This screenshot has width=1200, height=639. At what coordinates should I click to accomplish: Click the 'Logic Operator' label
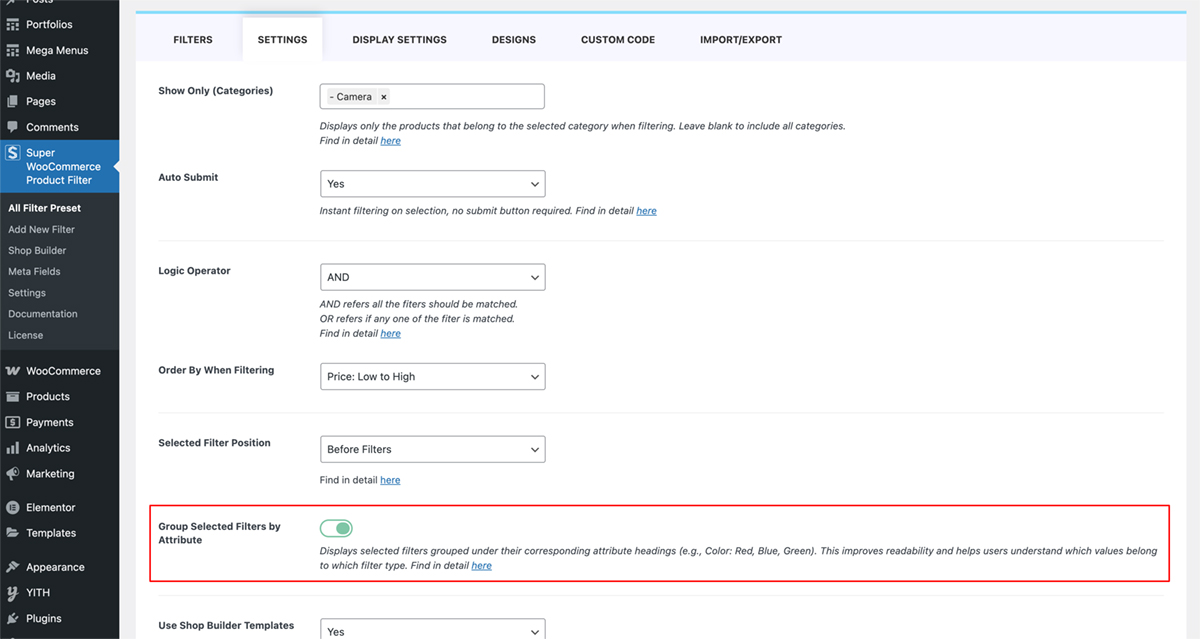194,271
